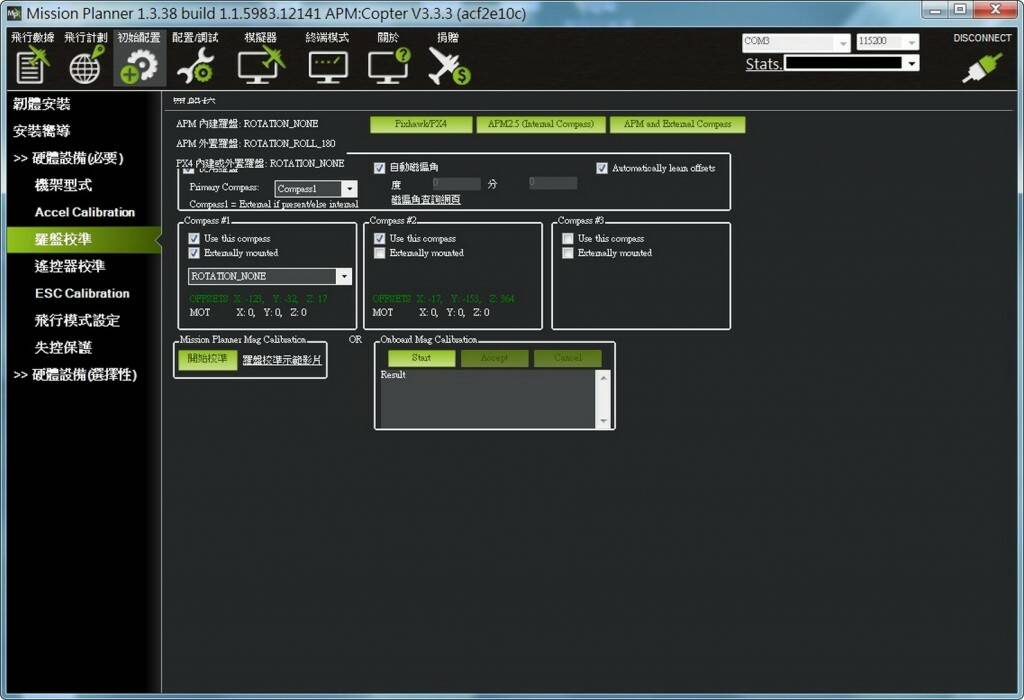The image size is (1024, 700).
Task: Click Accept in Onboard Mag Calibration
Action: click(x=494, y=358)
